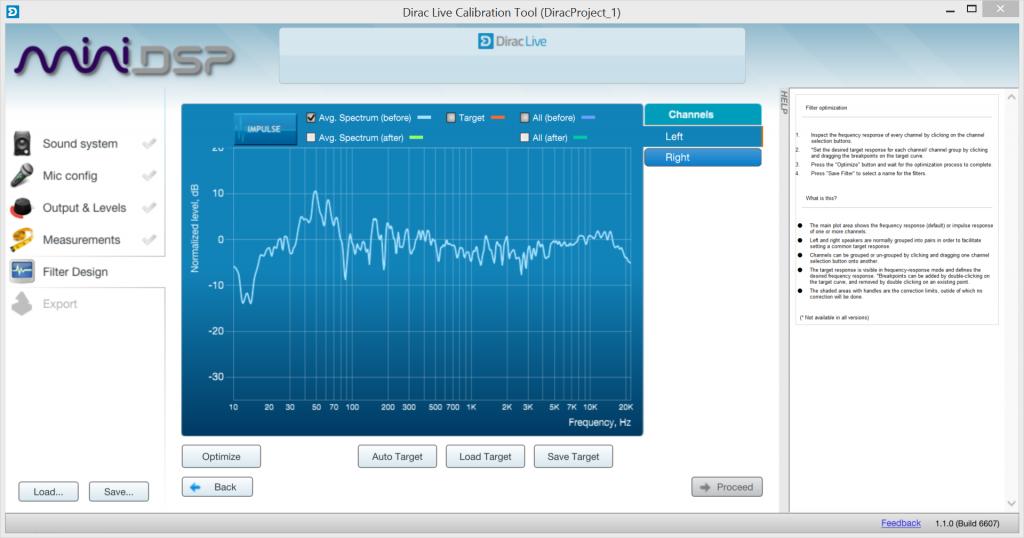1024x538 pixels.
Task: Select the Left channel
Action: (x=703, y=136)
